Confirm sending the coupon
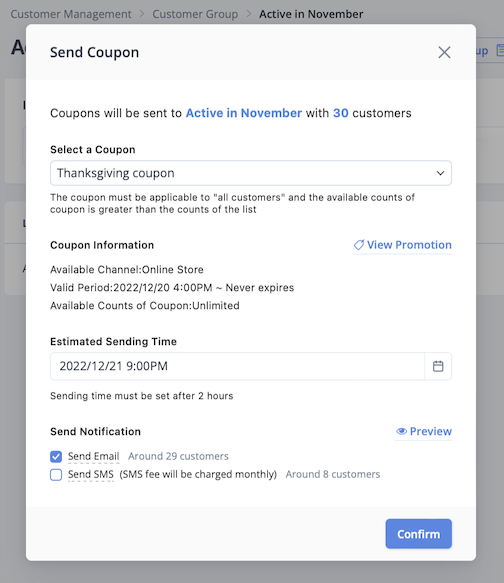This screenshot has height=583, width=504. 419,534
